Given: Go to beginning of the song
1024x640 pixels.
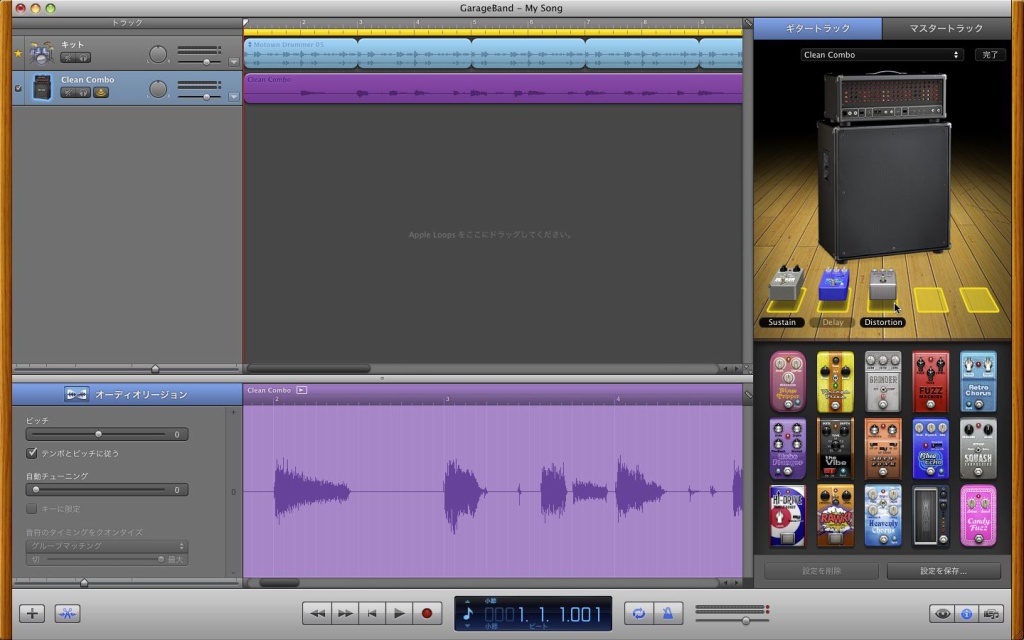Looking at the screenshot, I should tap(372, 613).
